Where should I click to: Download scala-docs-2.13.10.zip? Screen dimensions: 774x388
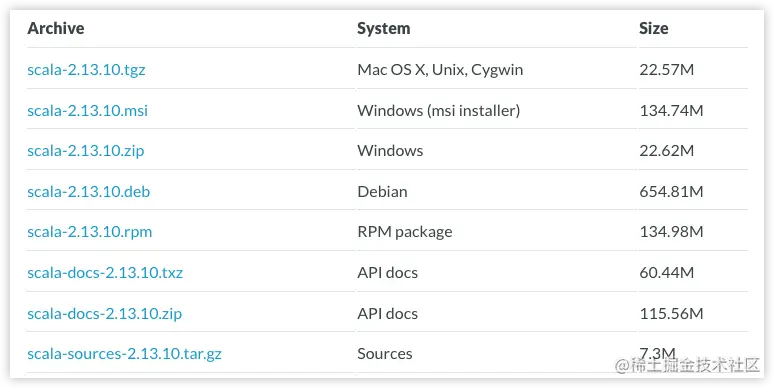pos(105,313)
